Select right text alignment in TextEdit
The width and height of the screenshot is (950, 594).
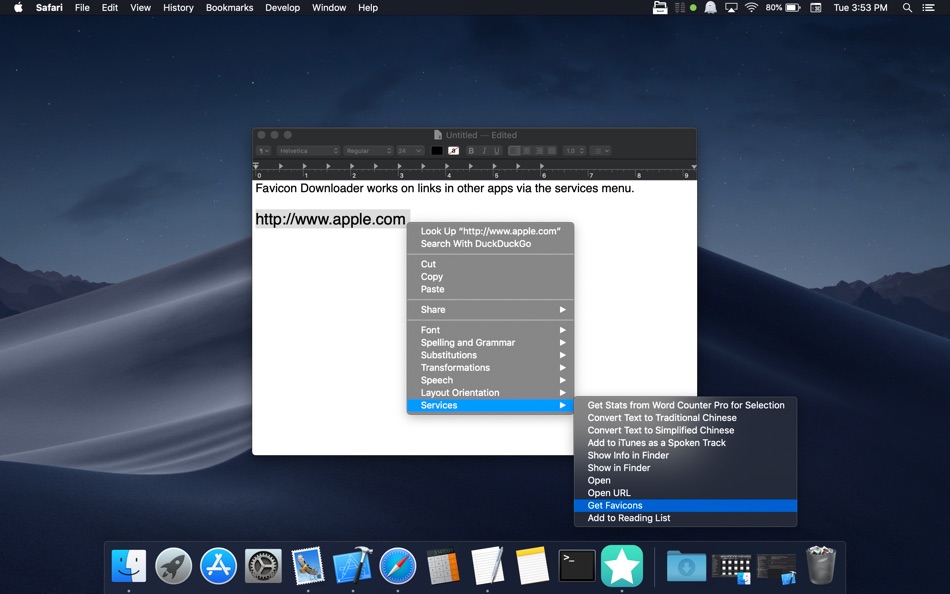[x=539, y=150]
